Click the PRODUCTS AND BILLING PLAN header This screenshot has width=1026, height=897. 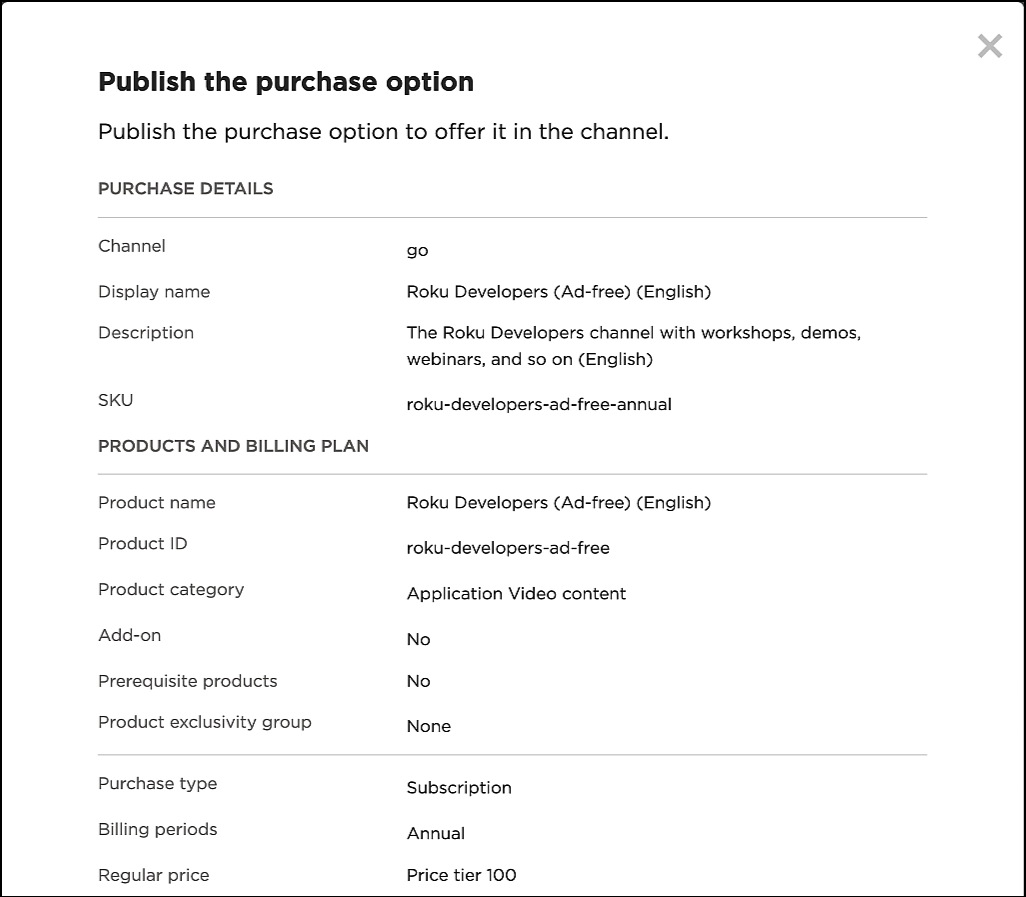[x=233, y=447]
